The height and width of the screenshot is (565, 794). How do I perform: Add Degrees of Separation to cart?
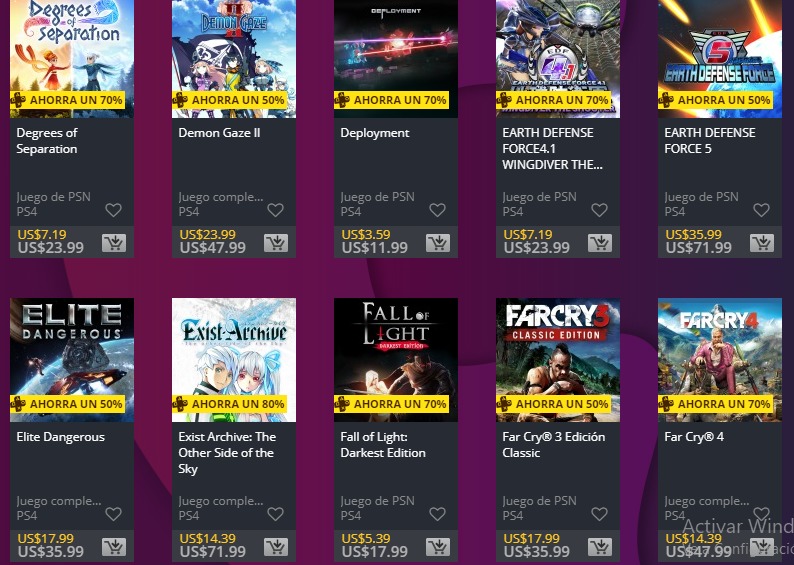click(114, 243)
